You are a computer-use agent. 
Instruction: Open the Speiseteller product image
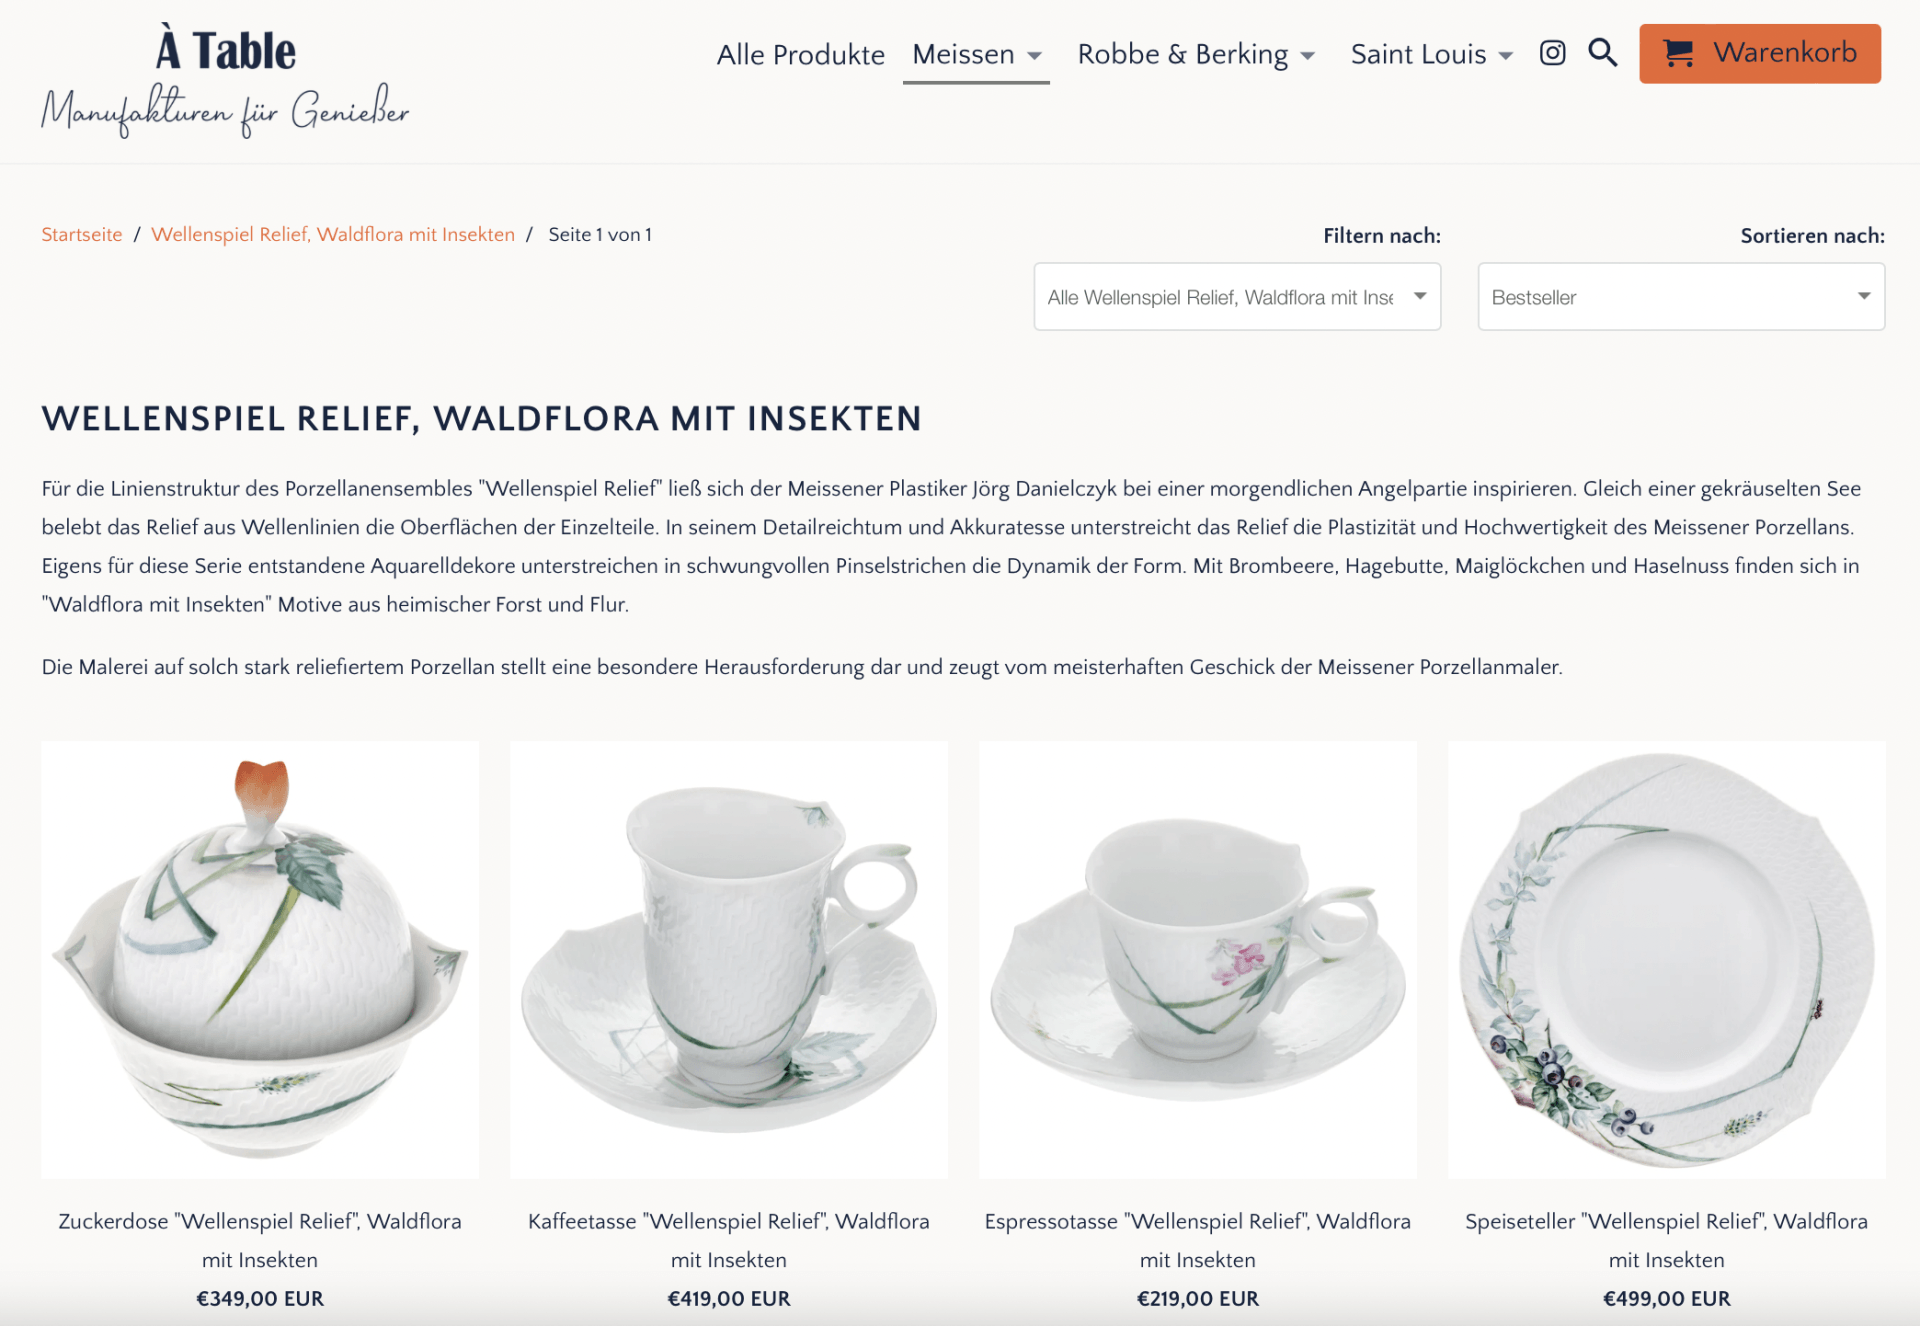pyautogui.click(x=1667, y=960)
